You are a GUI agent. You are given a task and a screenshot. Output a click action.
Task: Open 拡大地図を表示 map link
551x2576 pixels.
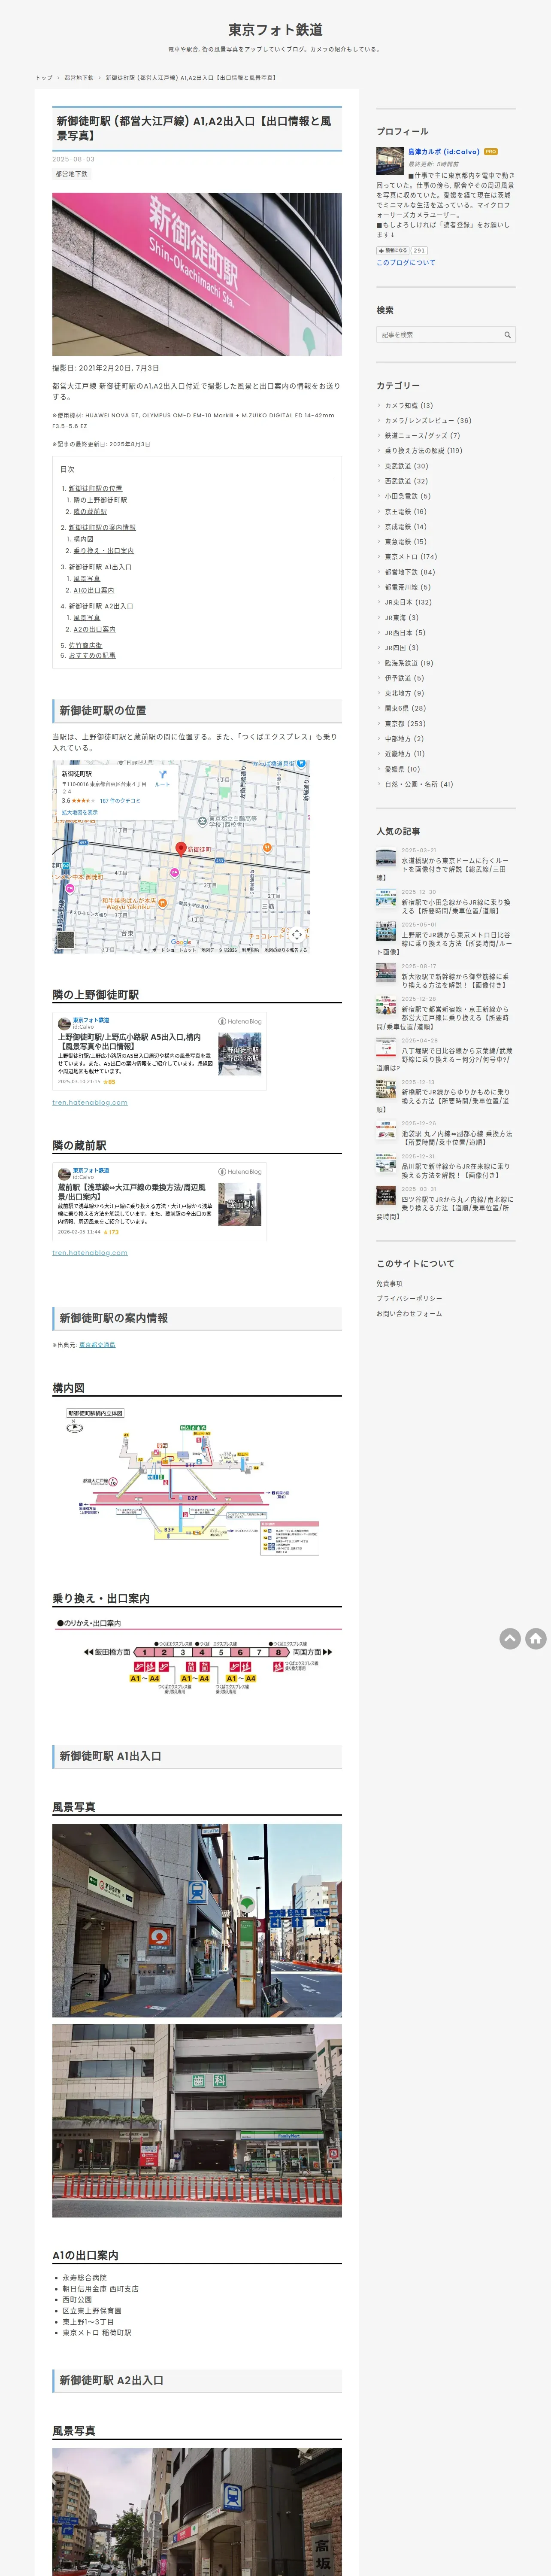coord(80,813)
